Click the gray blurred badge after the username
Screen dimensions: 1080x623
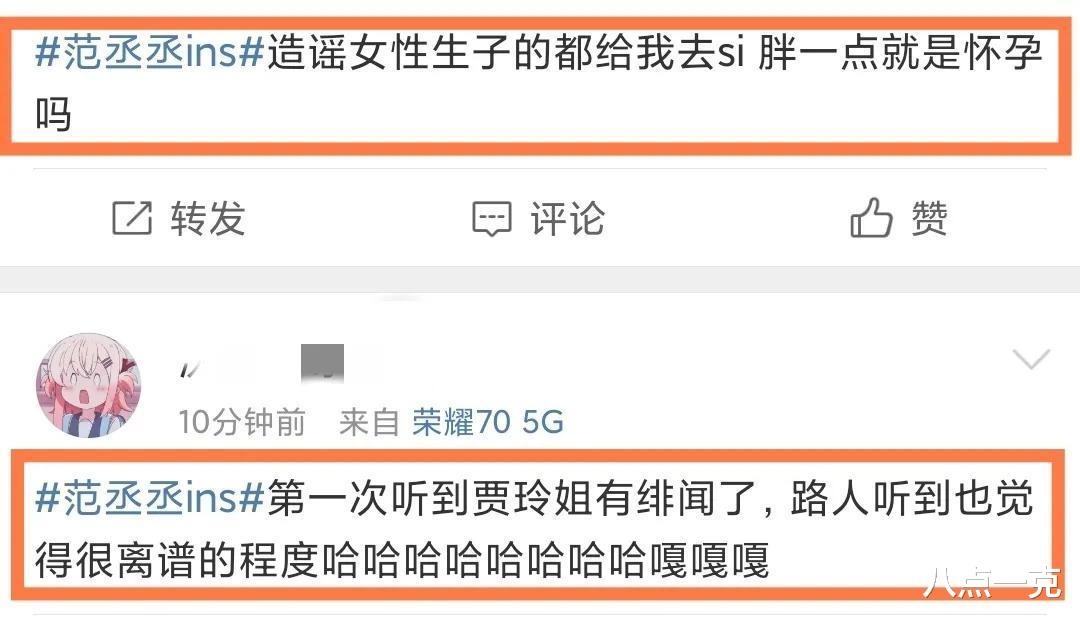(x=322, y=362)
